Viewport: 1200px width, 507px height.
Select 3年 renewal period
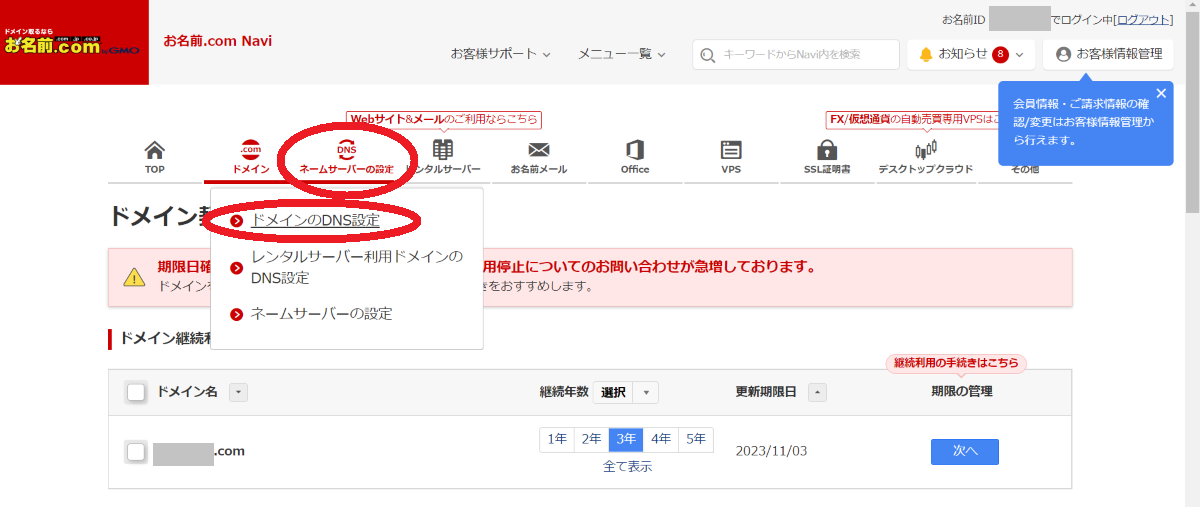pos(626,439)
